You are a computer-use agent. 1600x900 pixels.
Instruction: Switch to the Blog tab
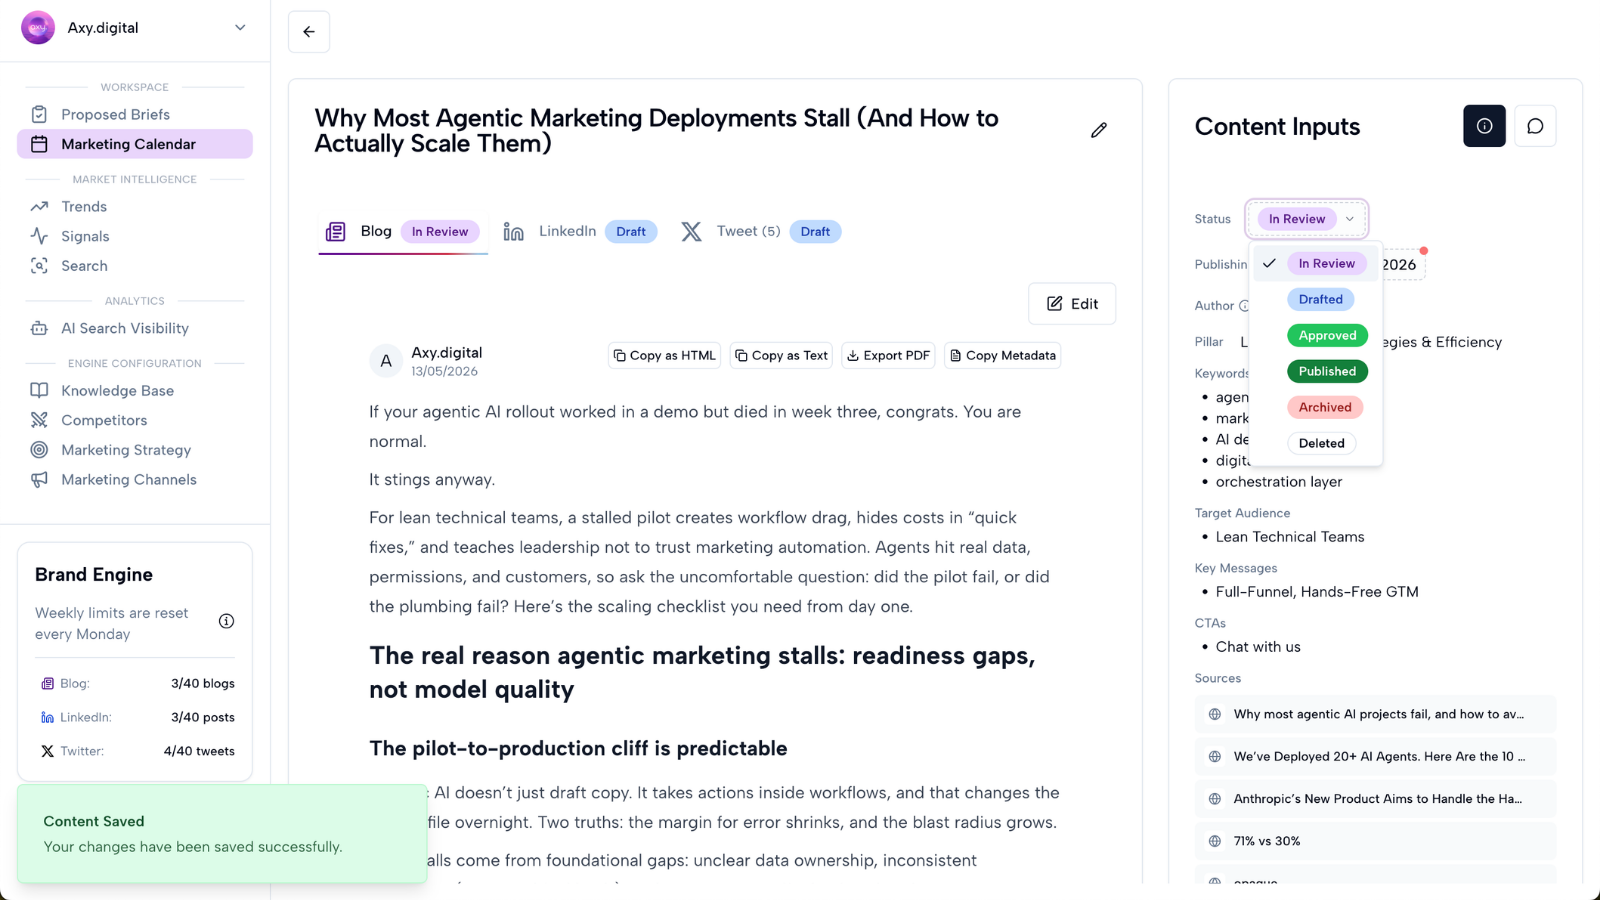click(x=403, y=231)
